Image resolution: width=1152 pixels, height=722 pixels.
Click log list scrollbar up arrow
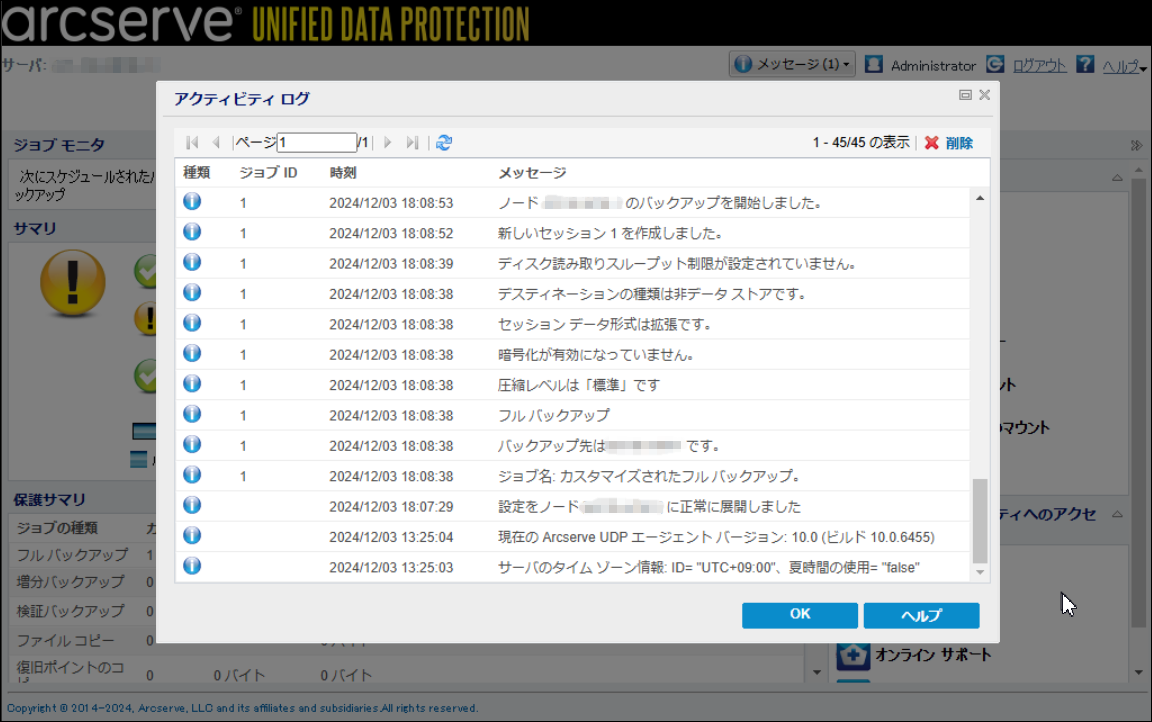979,198
